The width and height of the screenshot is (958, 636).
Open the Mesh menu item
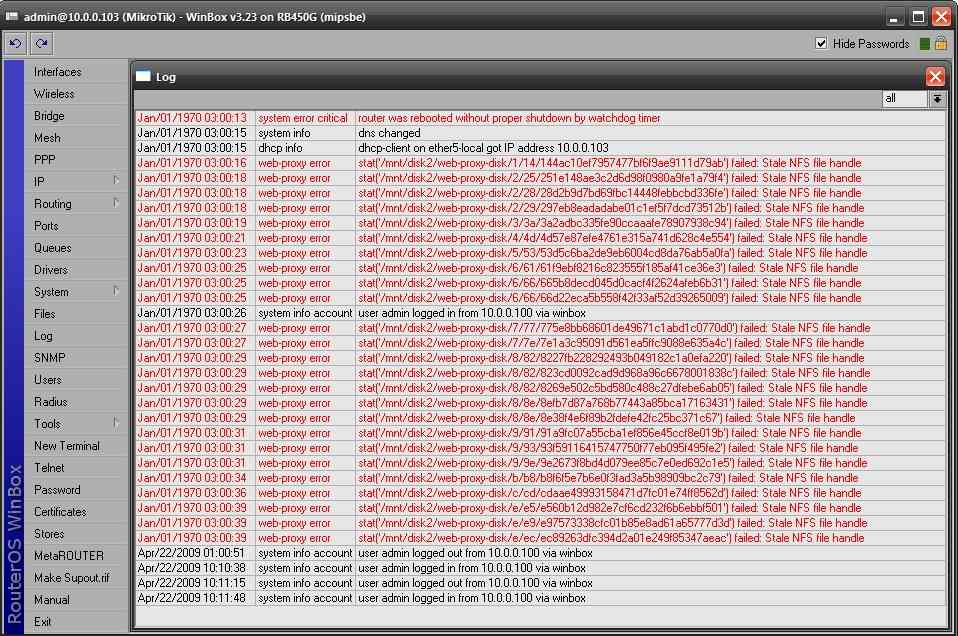pyautogui.click(x=47, y=137)
